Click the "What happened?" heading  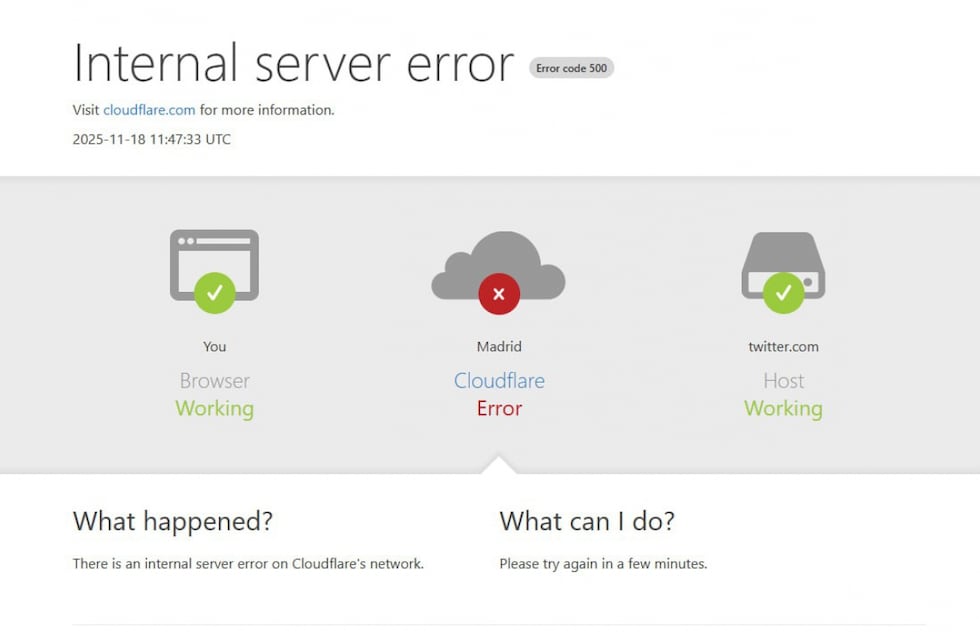point(172,521)
